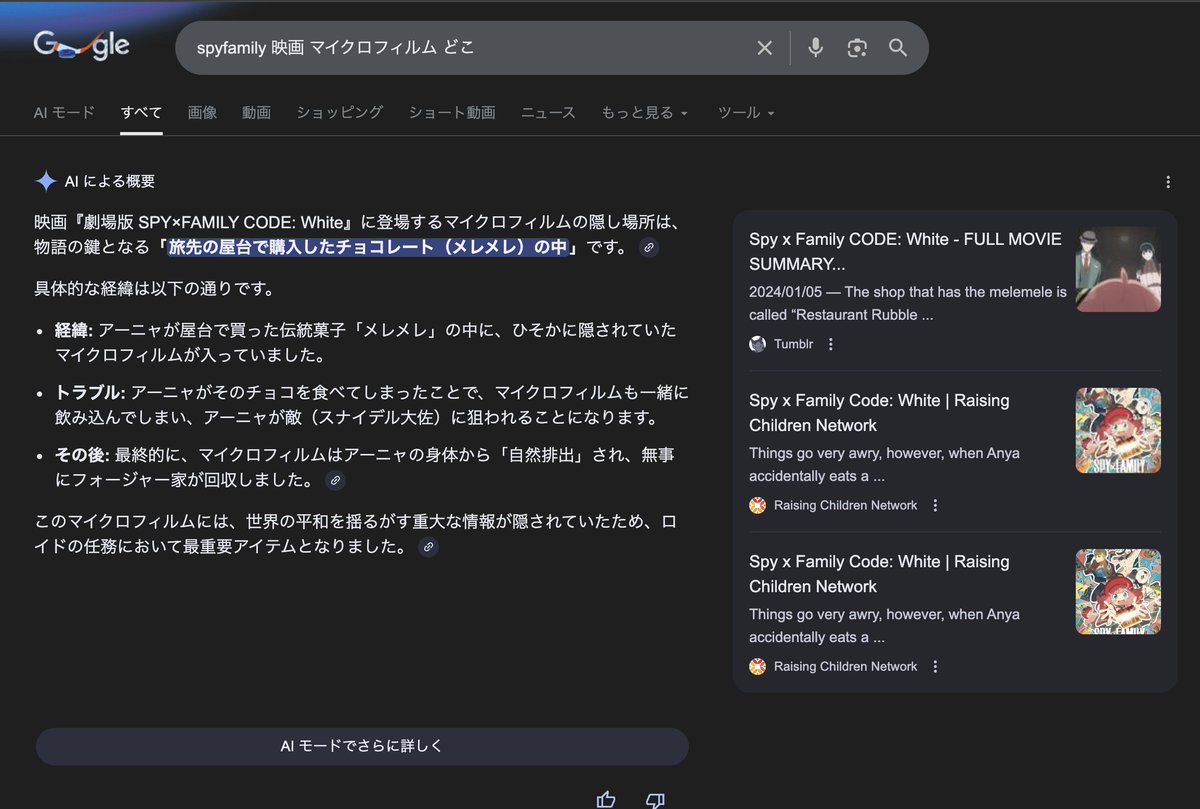Open the Tumblr result's three-dot menu
1200x809 pixels.
(831, 344)
